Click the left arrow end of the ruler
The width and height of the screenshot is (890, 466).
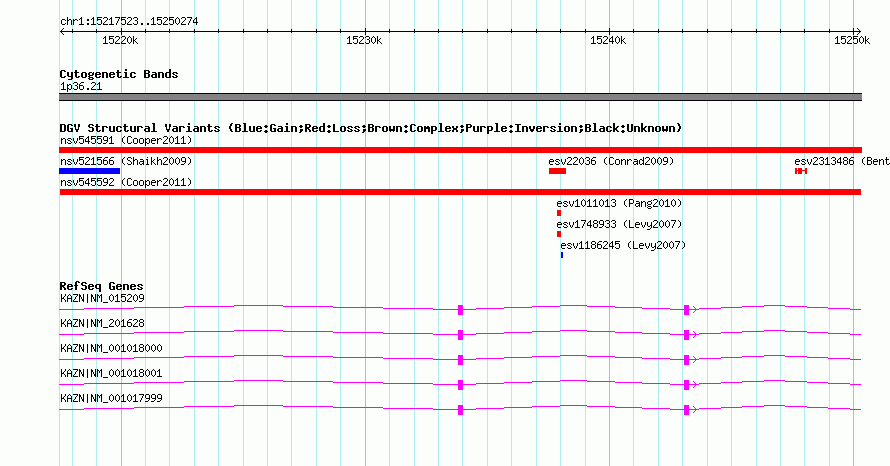coord(62,32)
